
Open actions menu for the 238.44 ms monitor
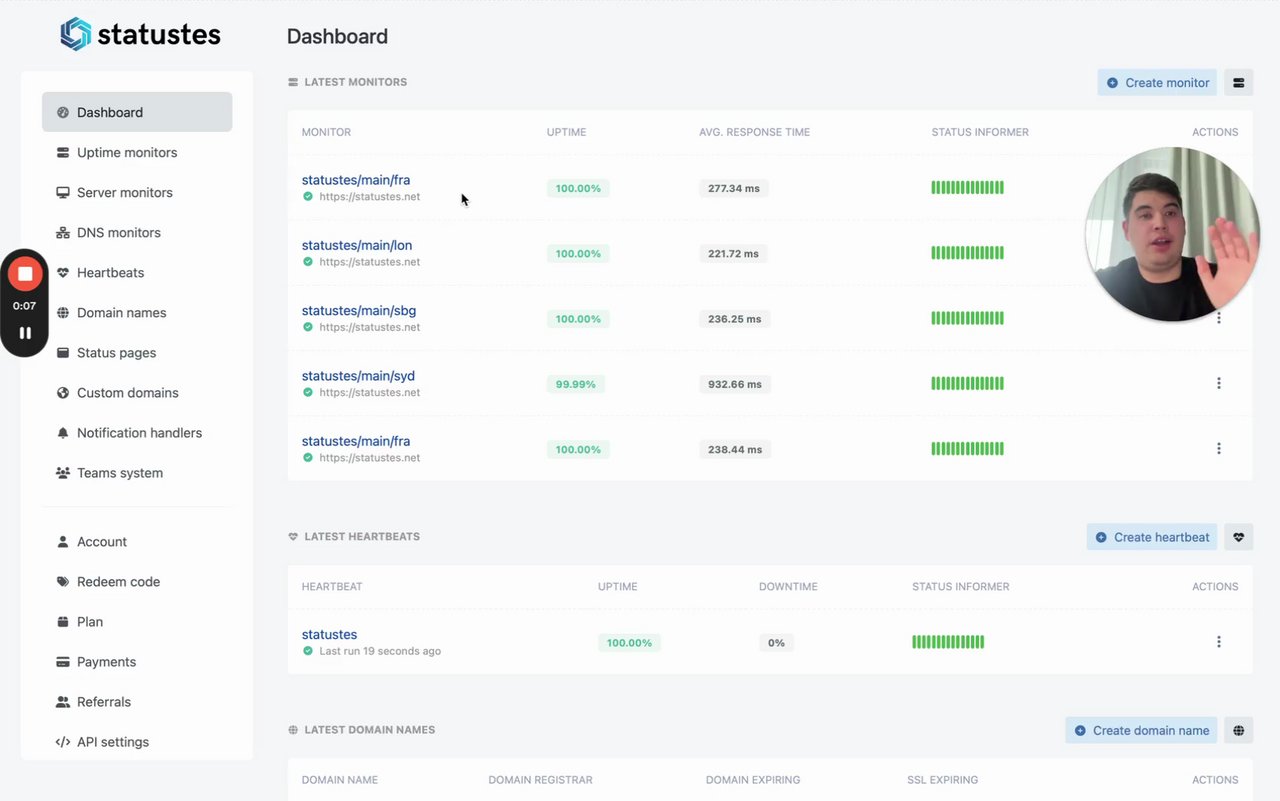click(1218, 448)
